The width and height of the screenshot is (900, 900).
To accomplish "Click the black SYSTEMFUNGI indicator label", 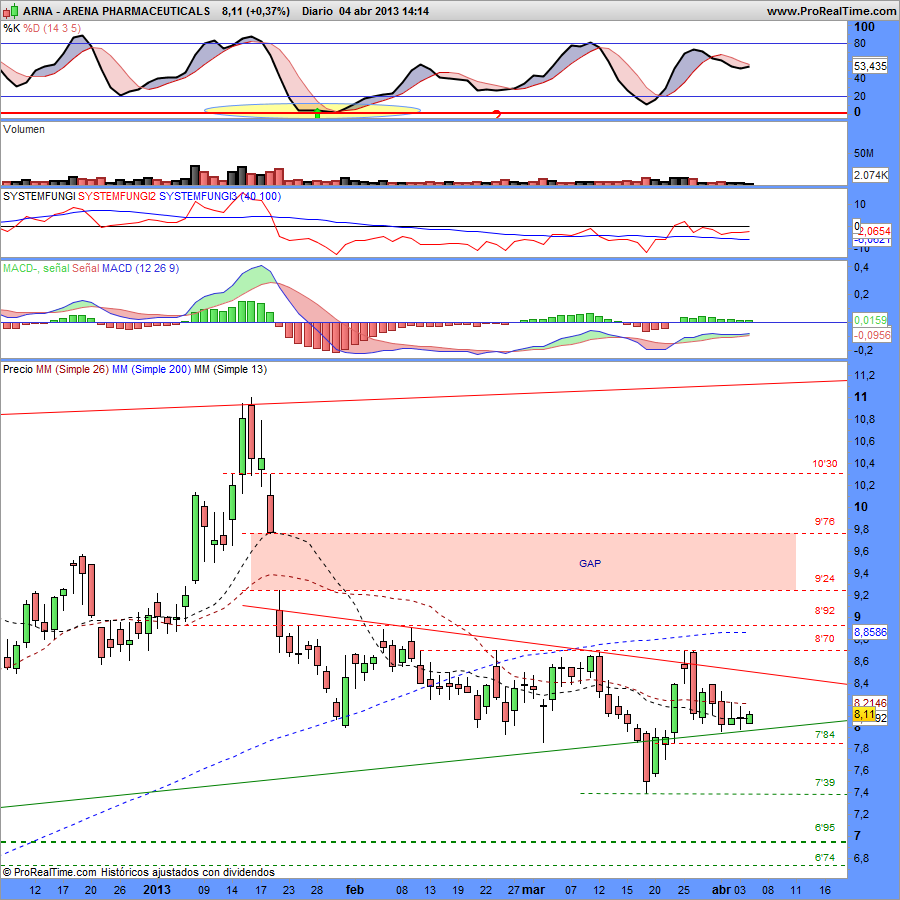I will click(x=39, y=196).
